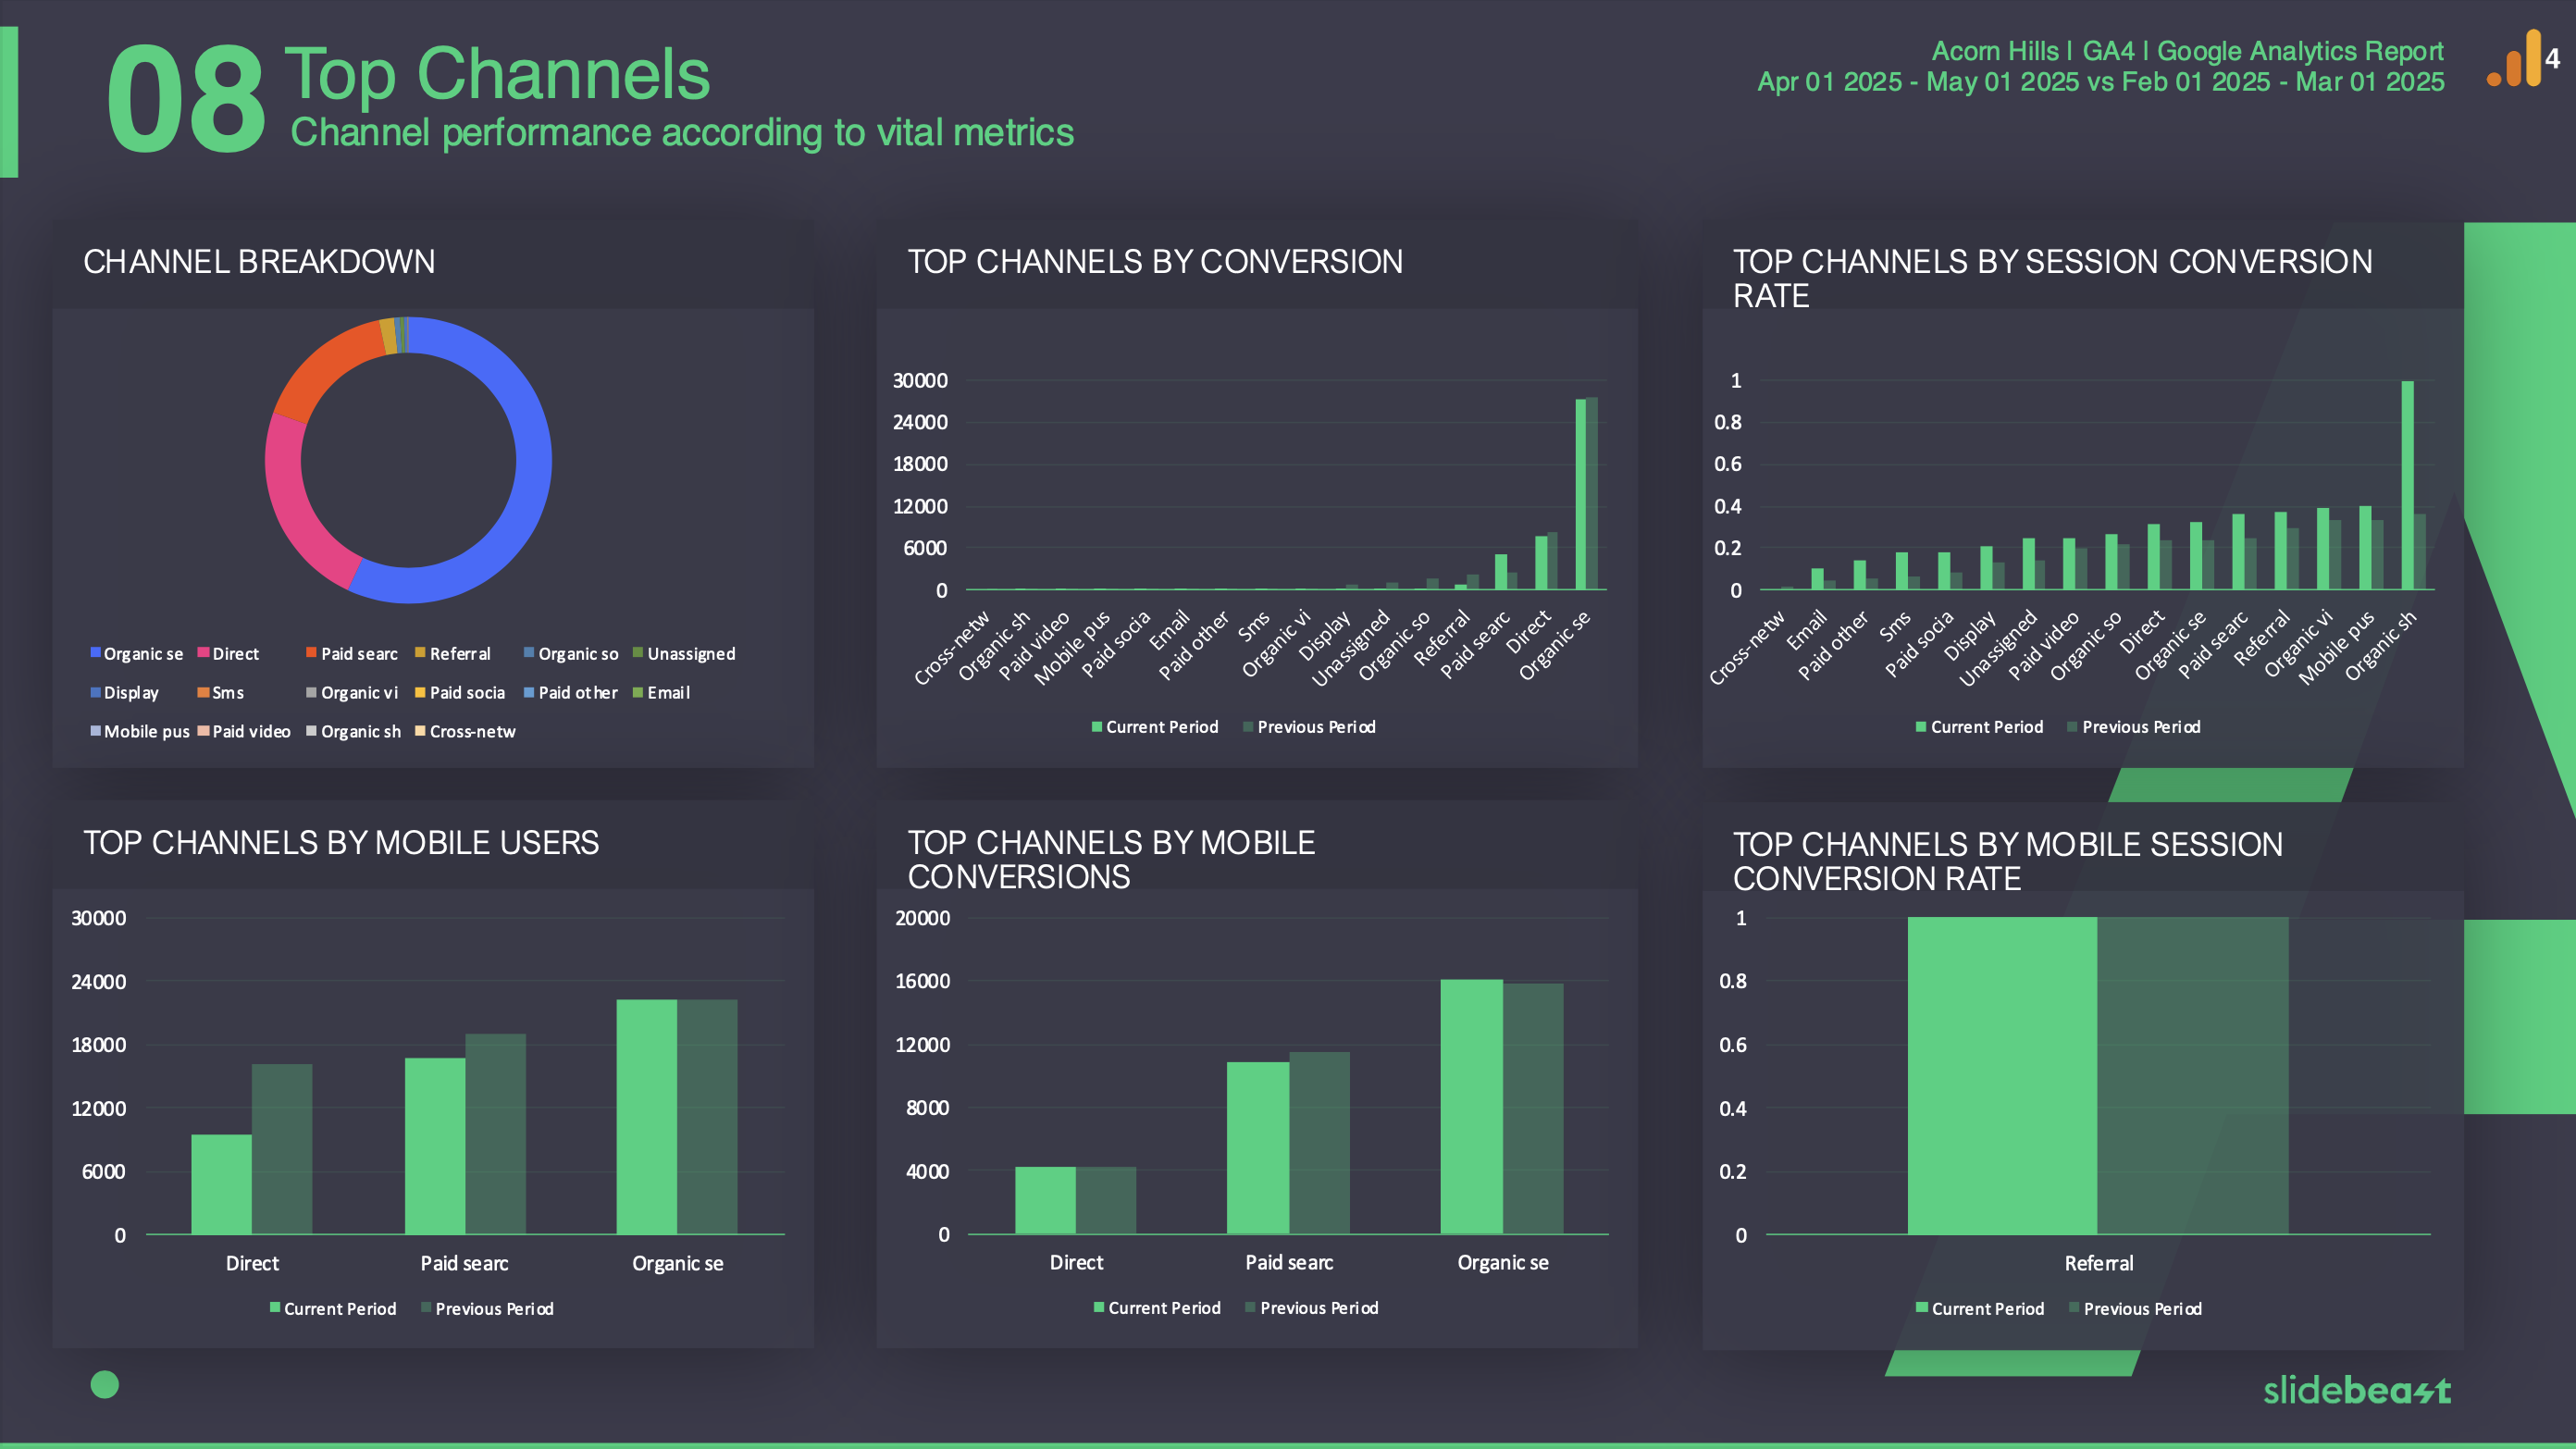Click the Channel performance according to vital metrics subtitle

point(682,132)
